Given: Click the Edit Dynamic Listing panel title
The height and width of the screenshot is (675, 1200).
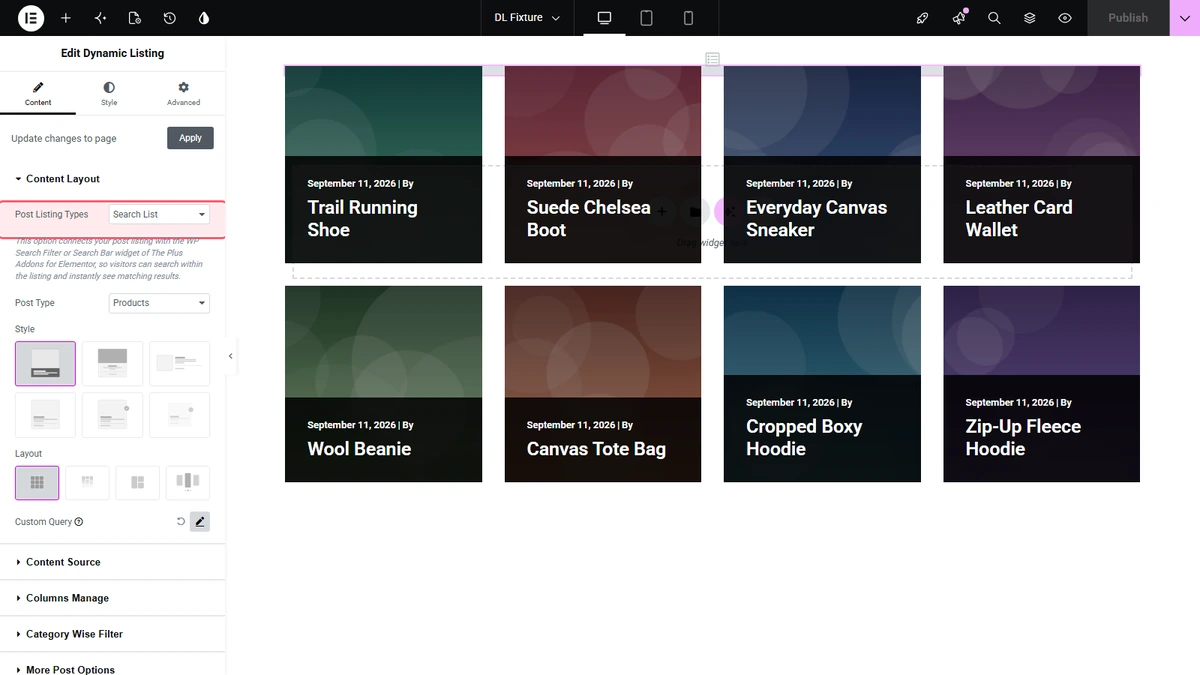Looking at the screenshot, I should (113, 53).
